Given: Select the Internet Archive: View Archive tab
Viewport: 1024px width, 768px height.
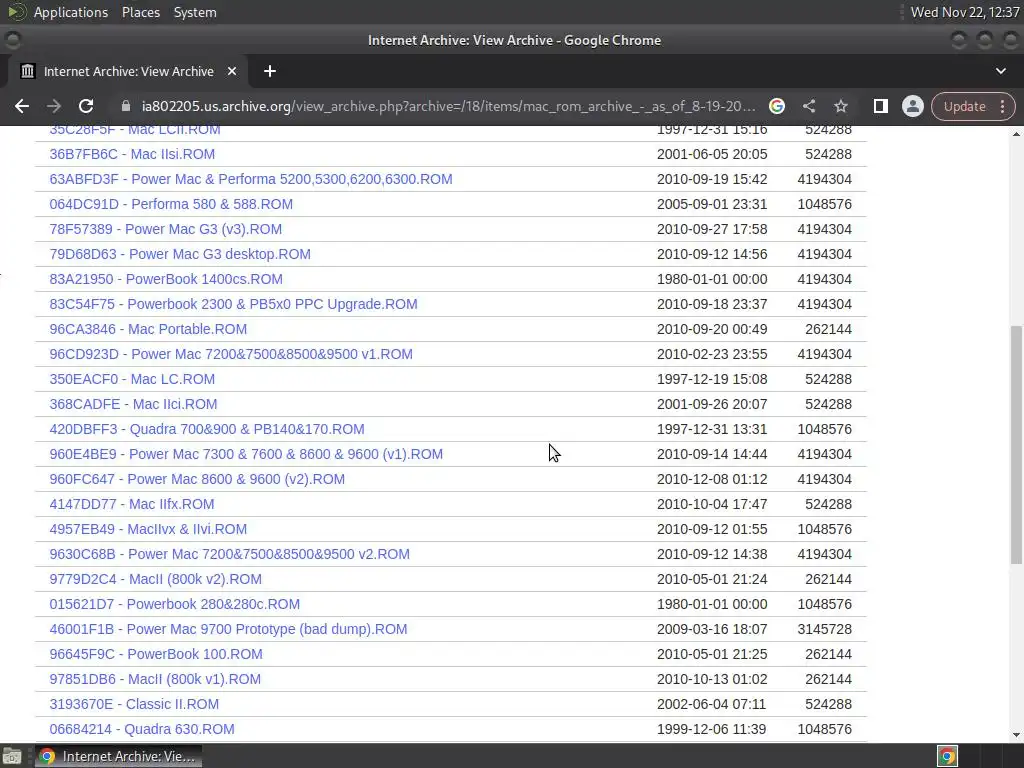Looking at the screenshot, I should point(128,71).
